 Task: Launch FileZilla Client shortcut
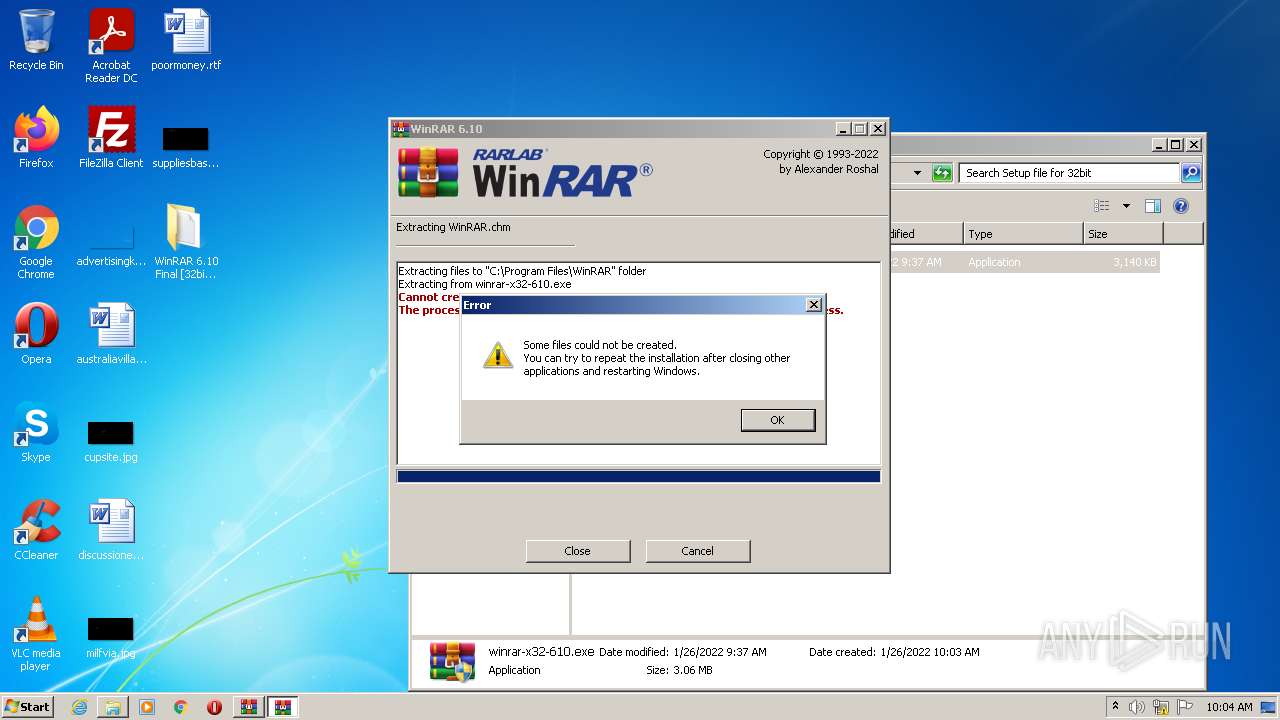tap(111, 138)
